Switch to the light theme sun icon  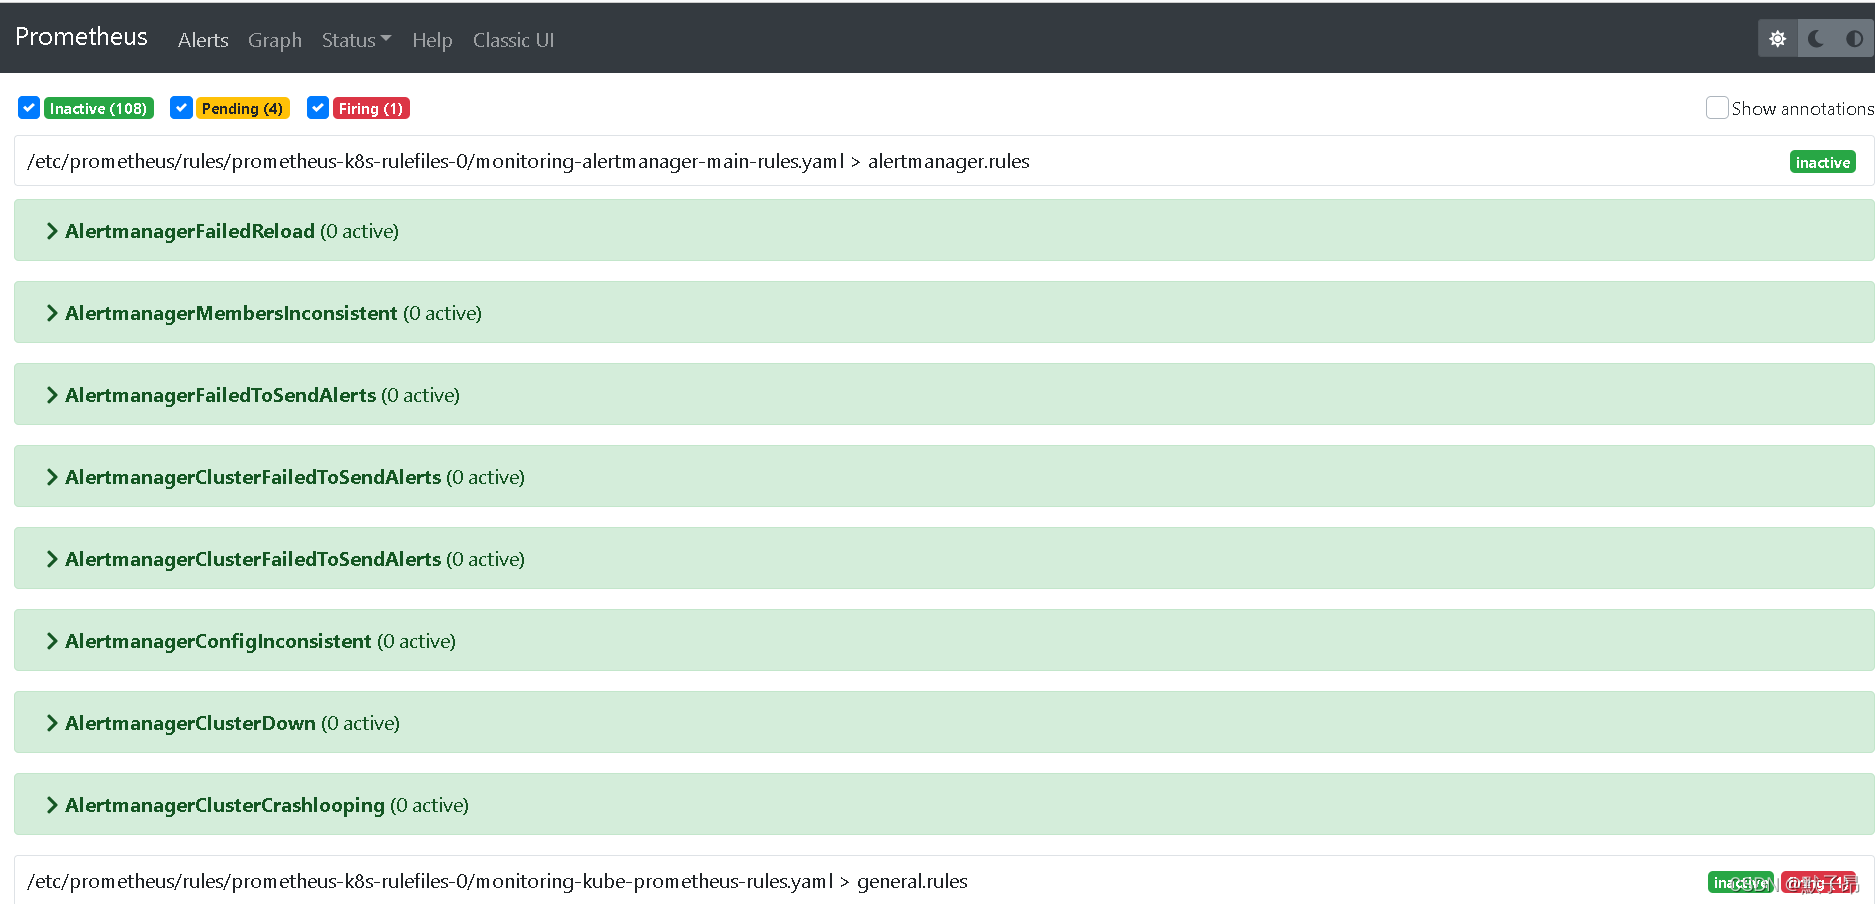point(1777,39)
